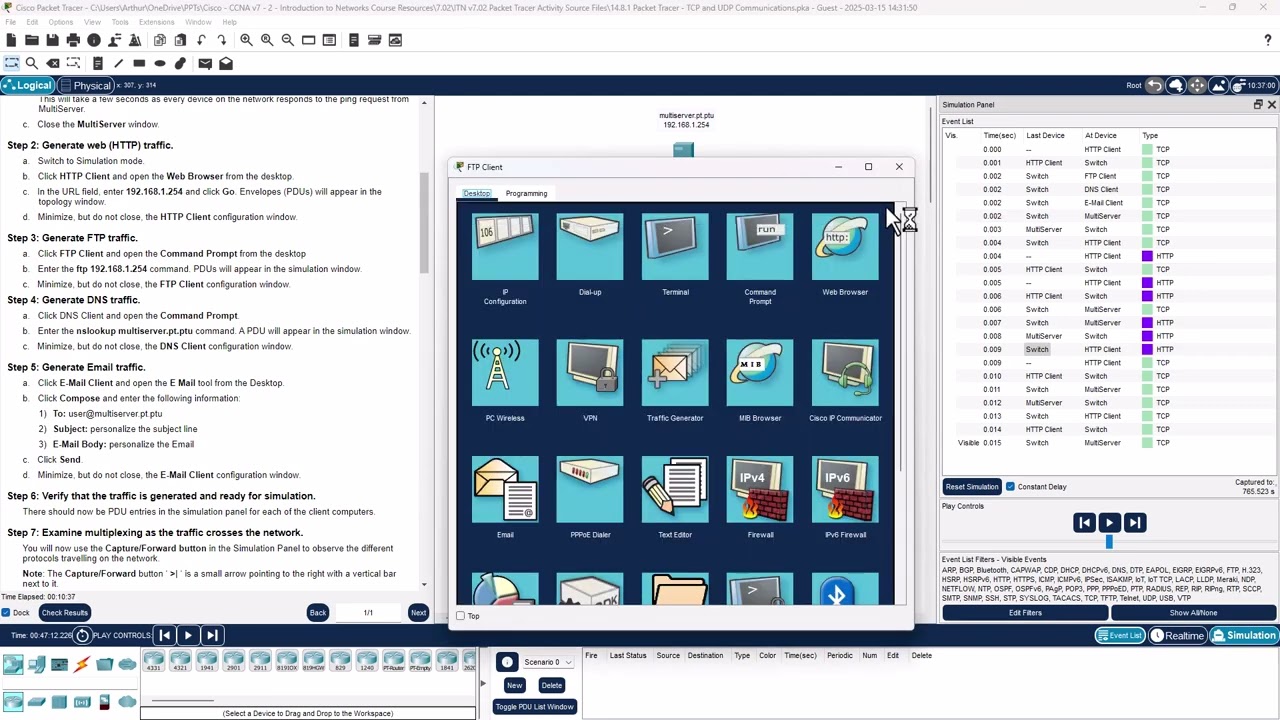
Task: Launch the Terminal desktop app
Action: click(x=675, y=247)
